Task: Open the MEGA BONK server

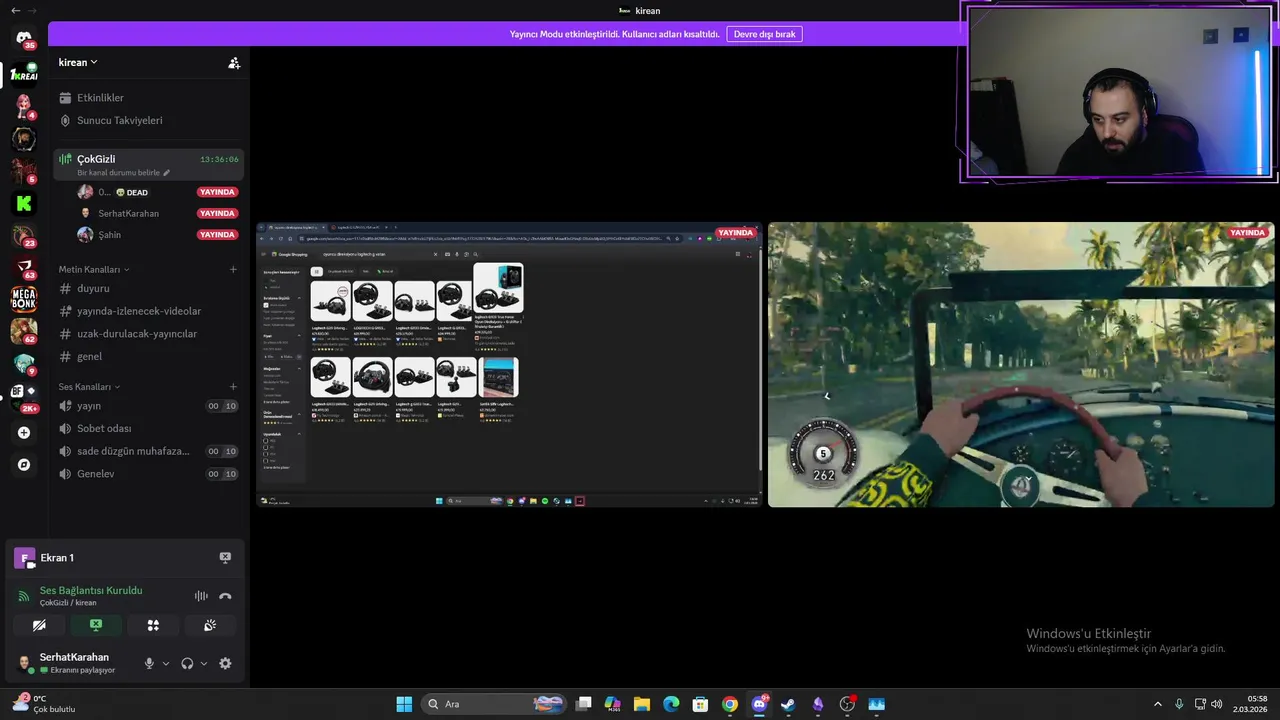Action: [x=24, y=299]
